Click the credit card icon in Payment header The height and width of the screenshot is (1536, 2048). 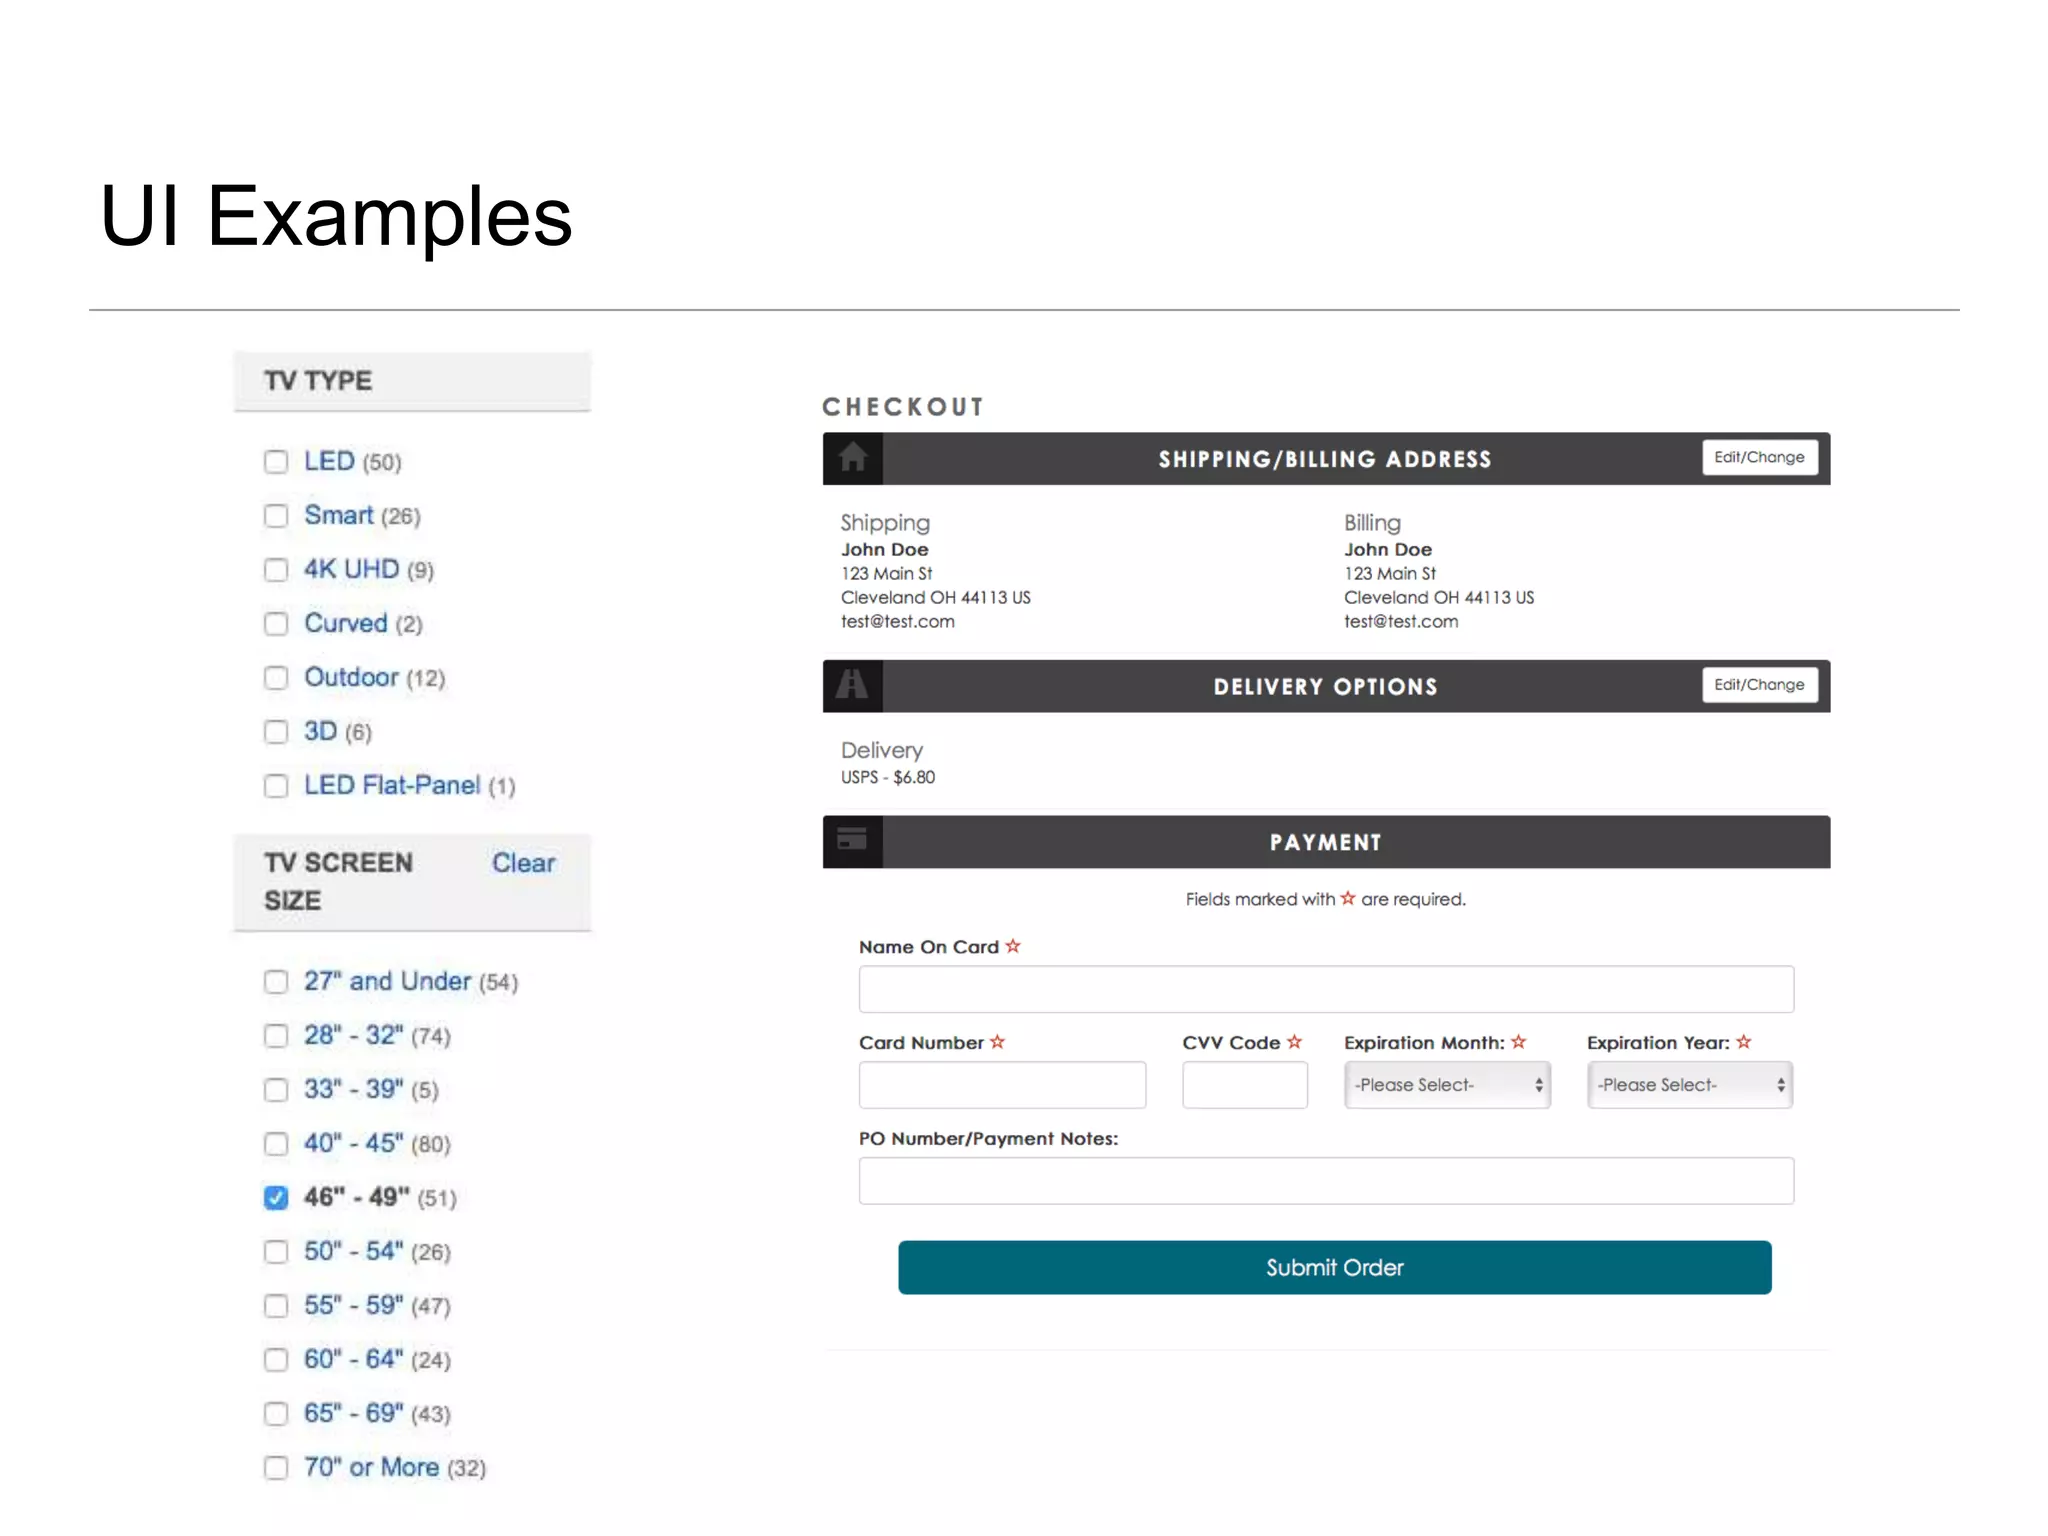(852, 839)
